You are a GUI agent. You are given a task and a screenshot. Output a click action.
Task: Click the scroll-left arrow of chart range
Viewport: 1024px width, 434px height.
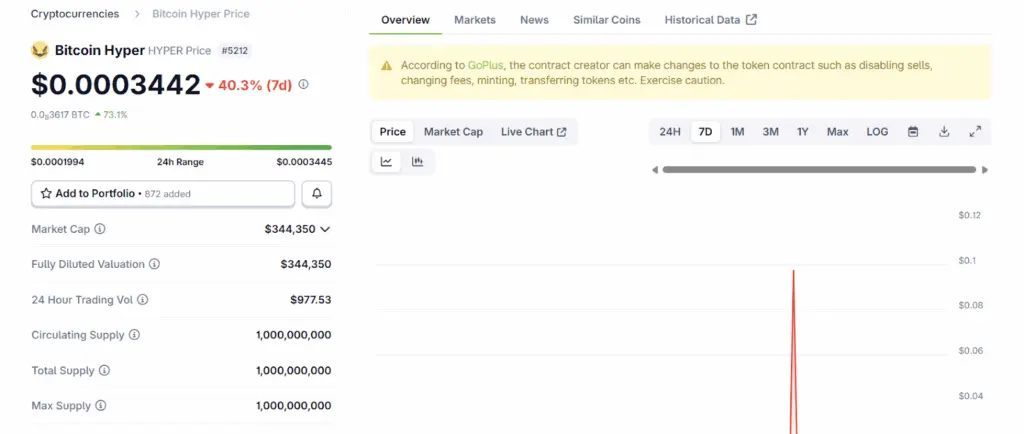tap(655, 170)
